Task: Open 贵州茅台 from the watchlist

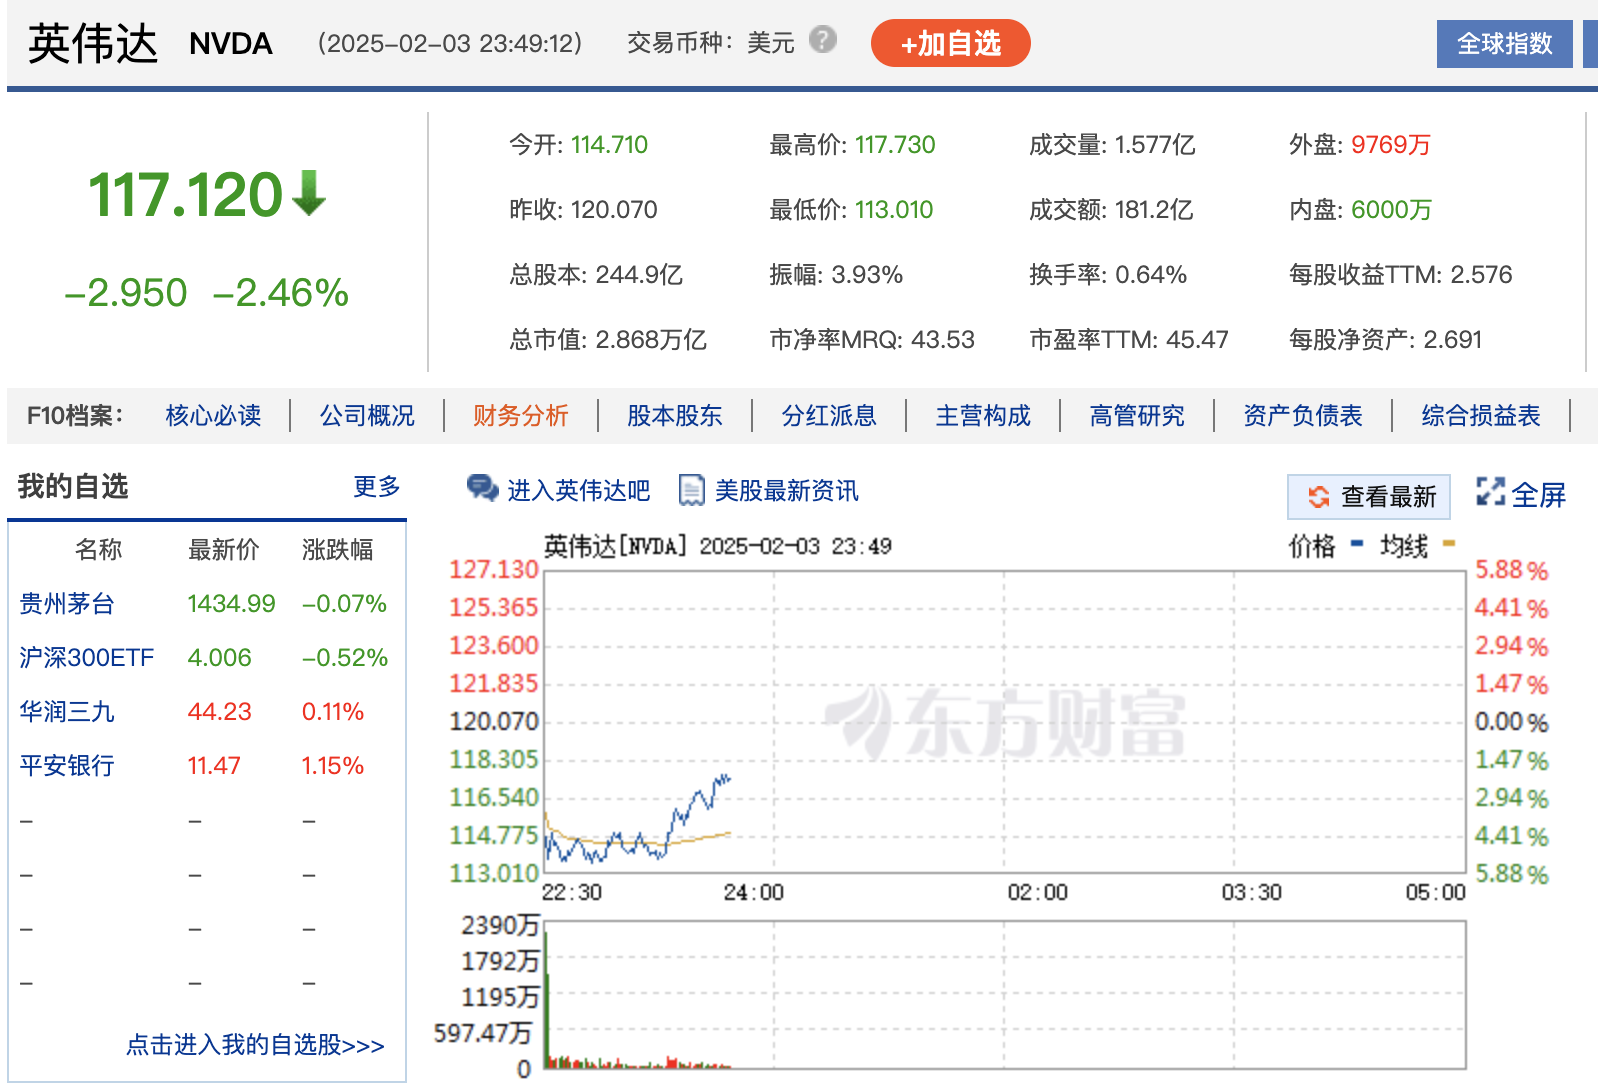Action: click(67, 604)
